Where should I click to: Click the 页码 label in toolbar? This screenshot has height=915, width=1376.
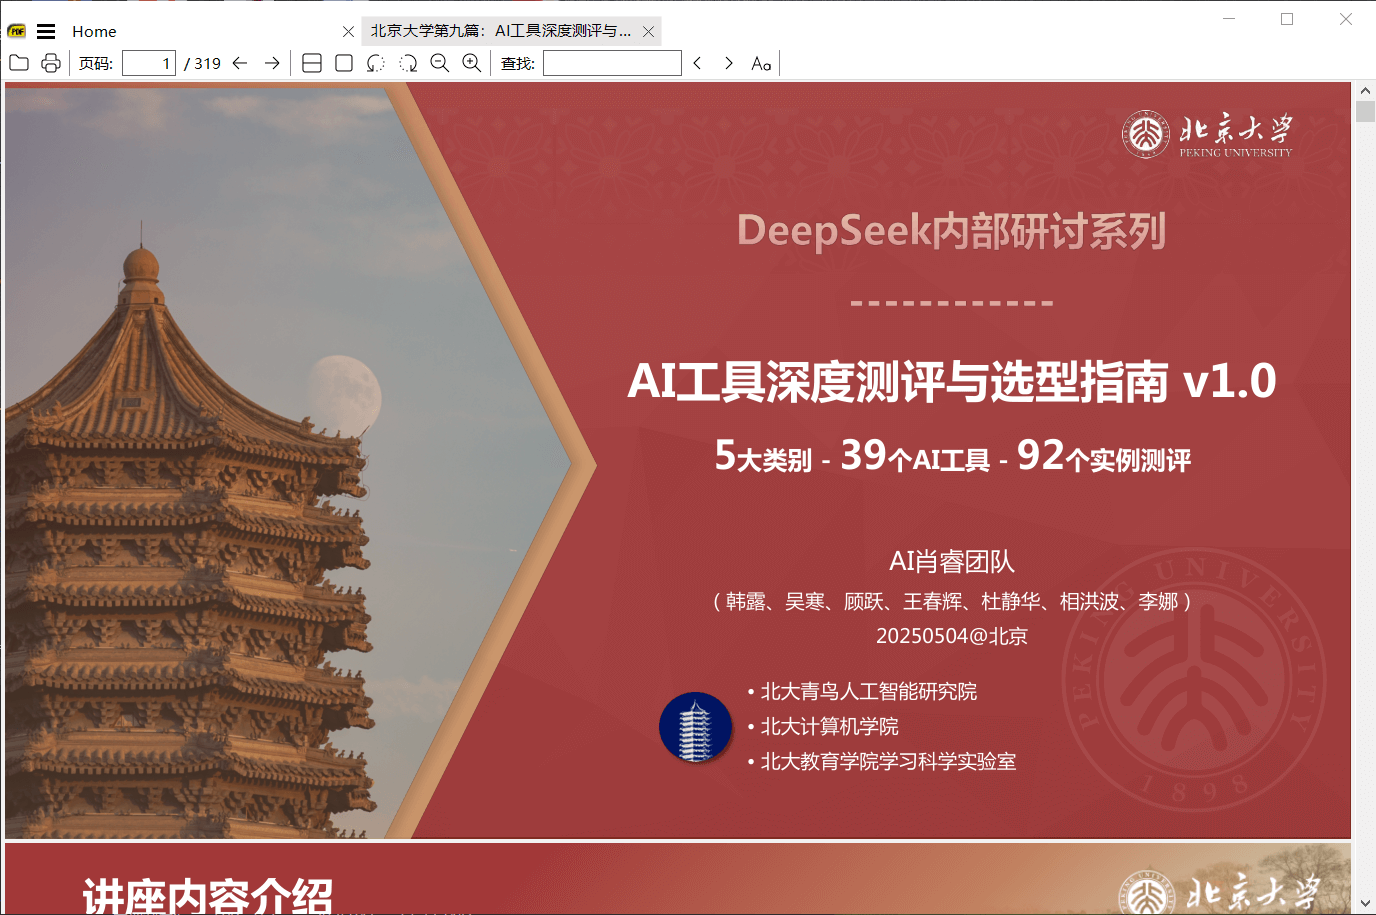[x=96, y=63]
